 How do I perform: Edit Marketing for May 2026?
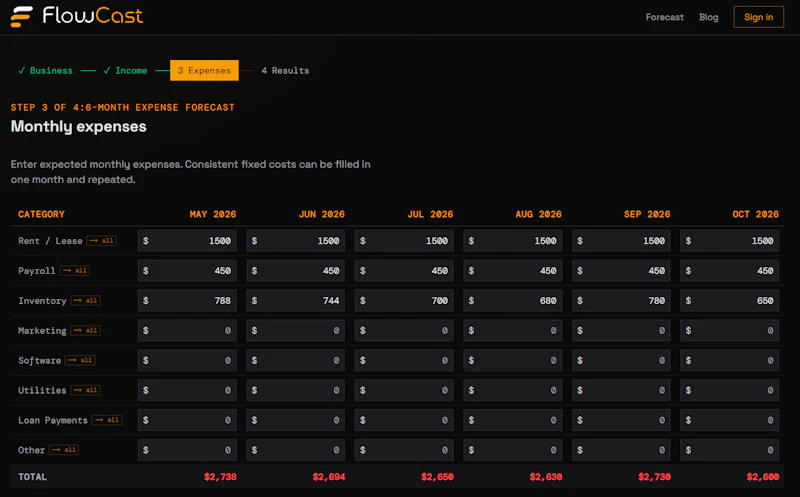(187, 331)
